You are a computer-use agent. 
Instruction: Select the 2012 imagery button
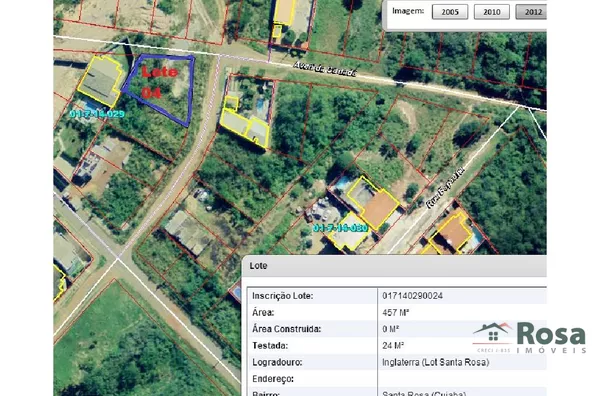coord(531,12)
